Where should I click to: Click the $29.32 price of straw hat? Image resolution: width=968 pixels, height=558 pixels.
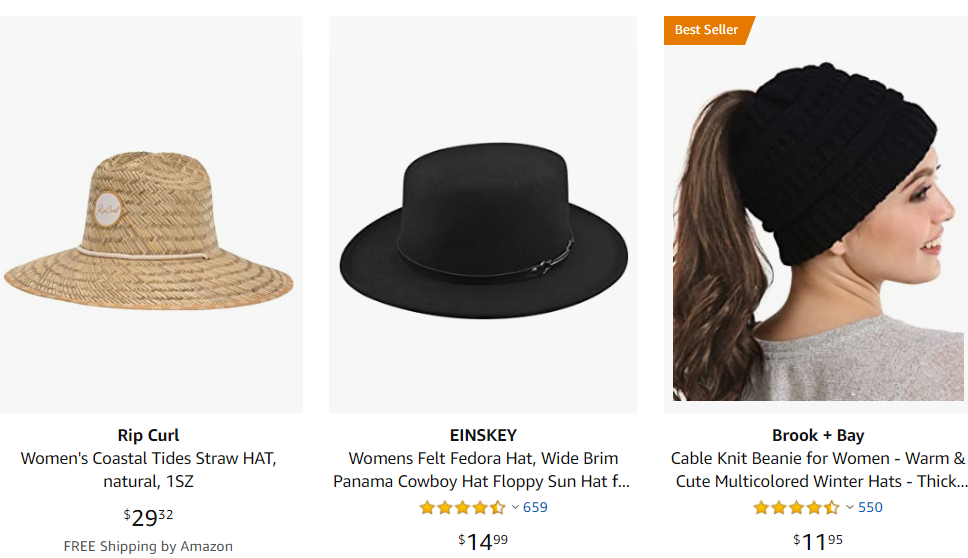tap(149, 517)
